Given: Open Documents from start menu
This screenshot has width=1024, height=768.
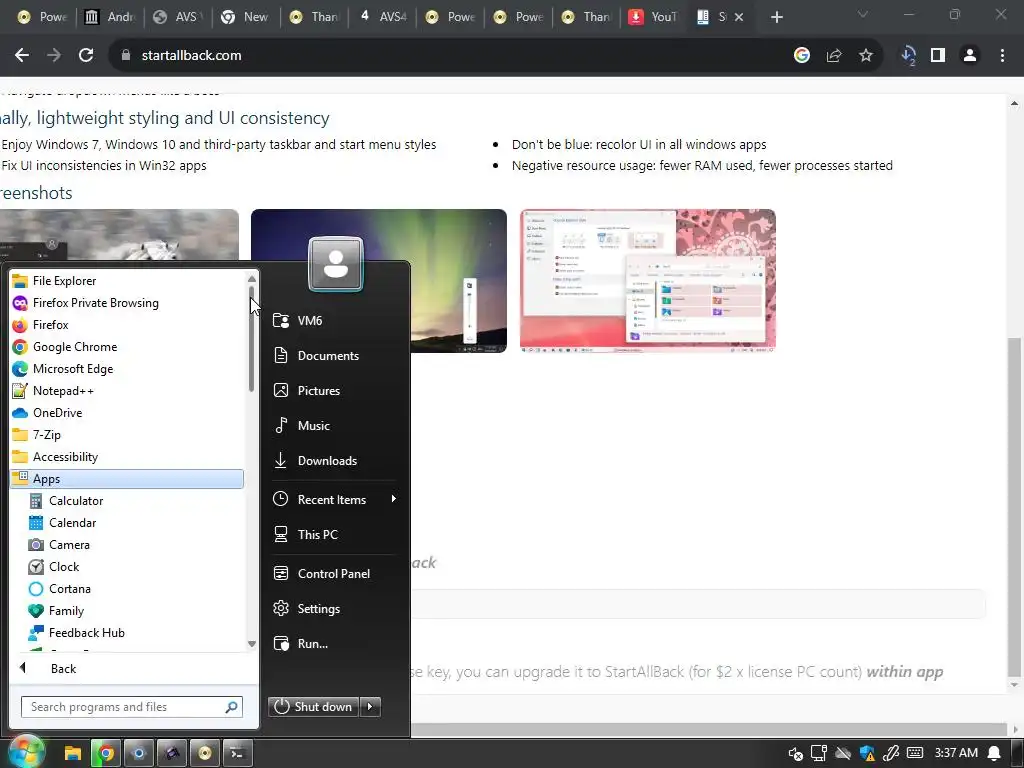Looking at the screenshot, I should pyautogui.click(x=333, y=356).
